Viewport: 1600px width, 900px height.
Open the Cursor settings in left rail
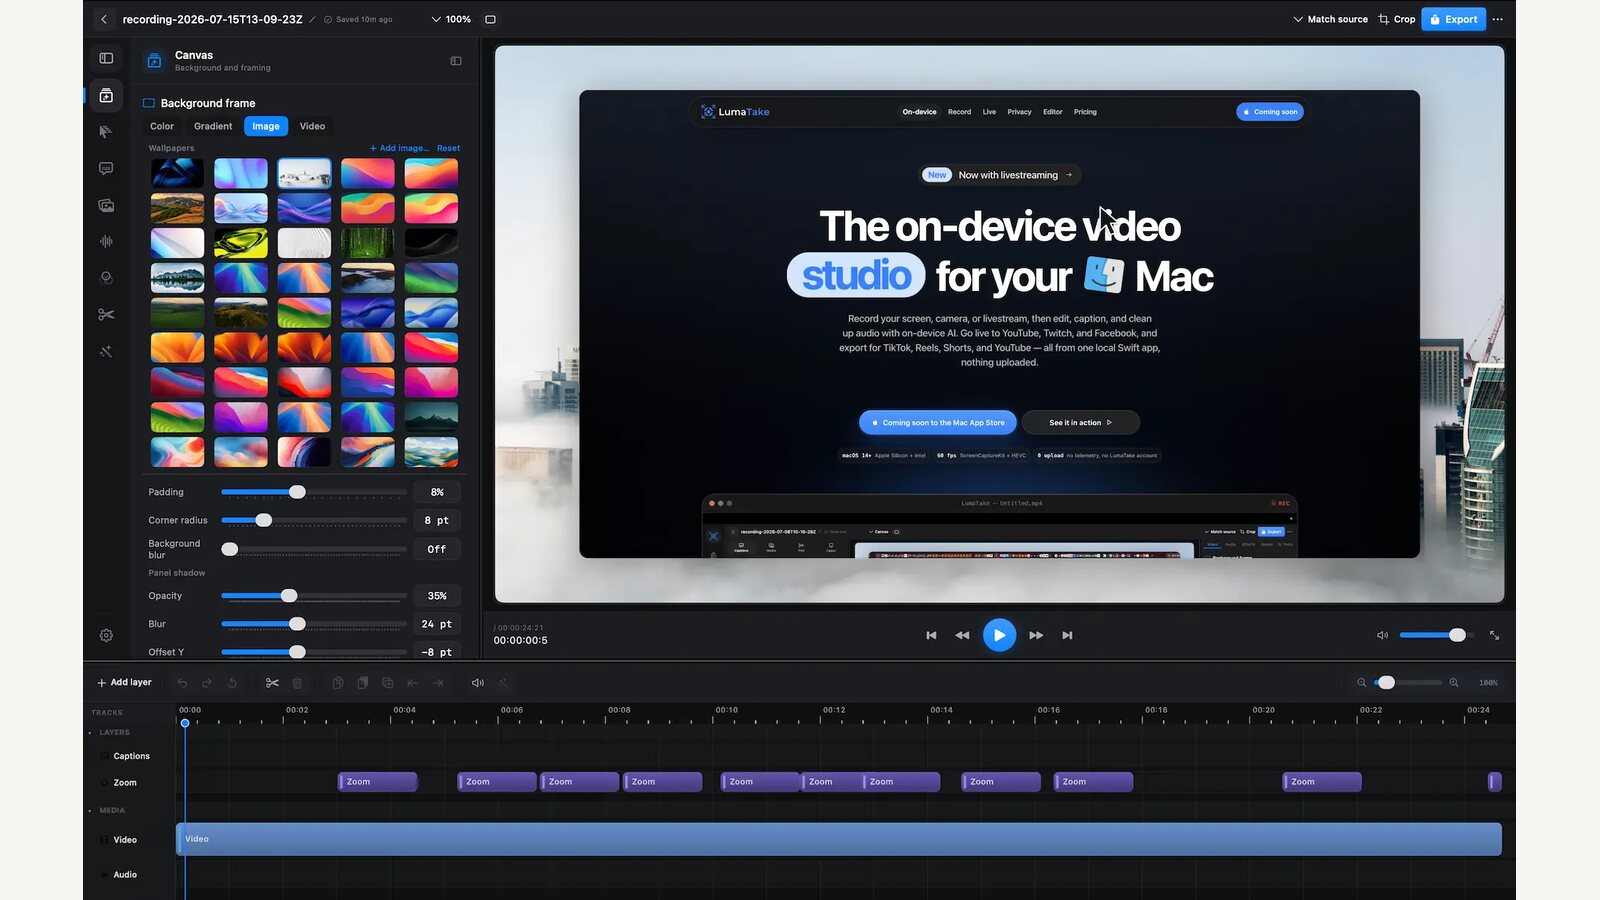tap(106, 132)
